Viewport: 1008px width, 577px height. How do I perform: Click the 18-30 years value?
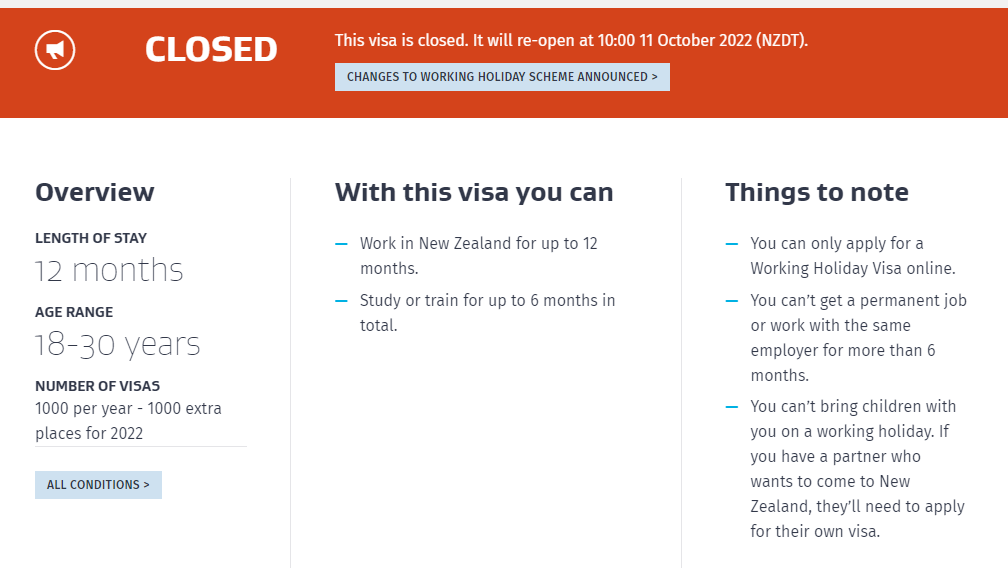(x=118, y=344)
